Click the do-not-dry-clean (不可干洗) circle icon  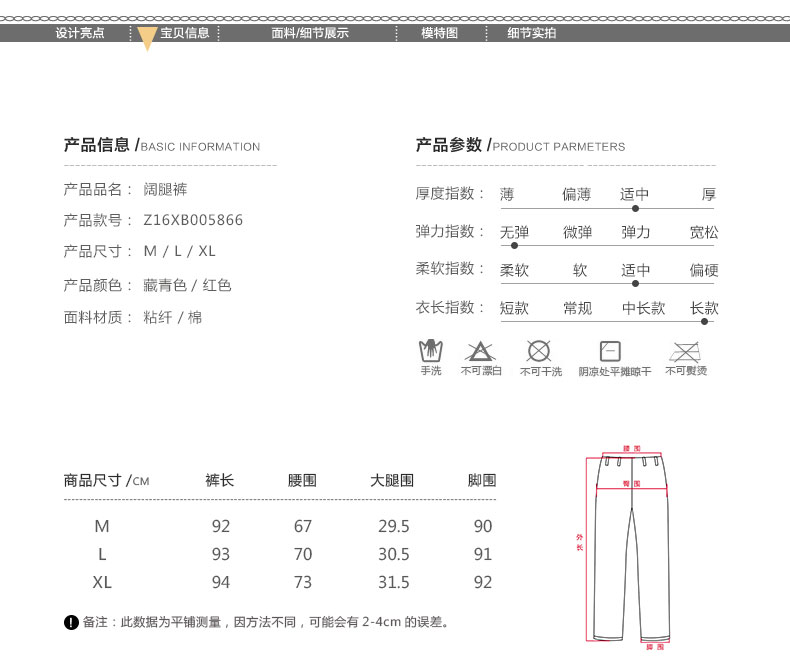click(x=539, y=351)
